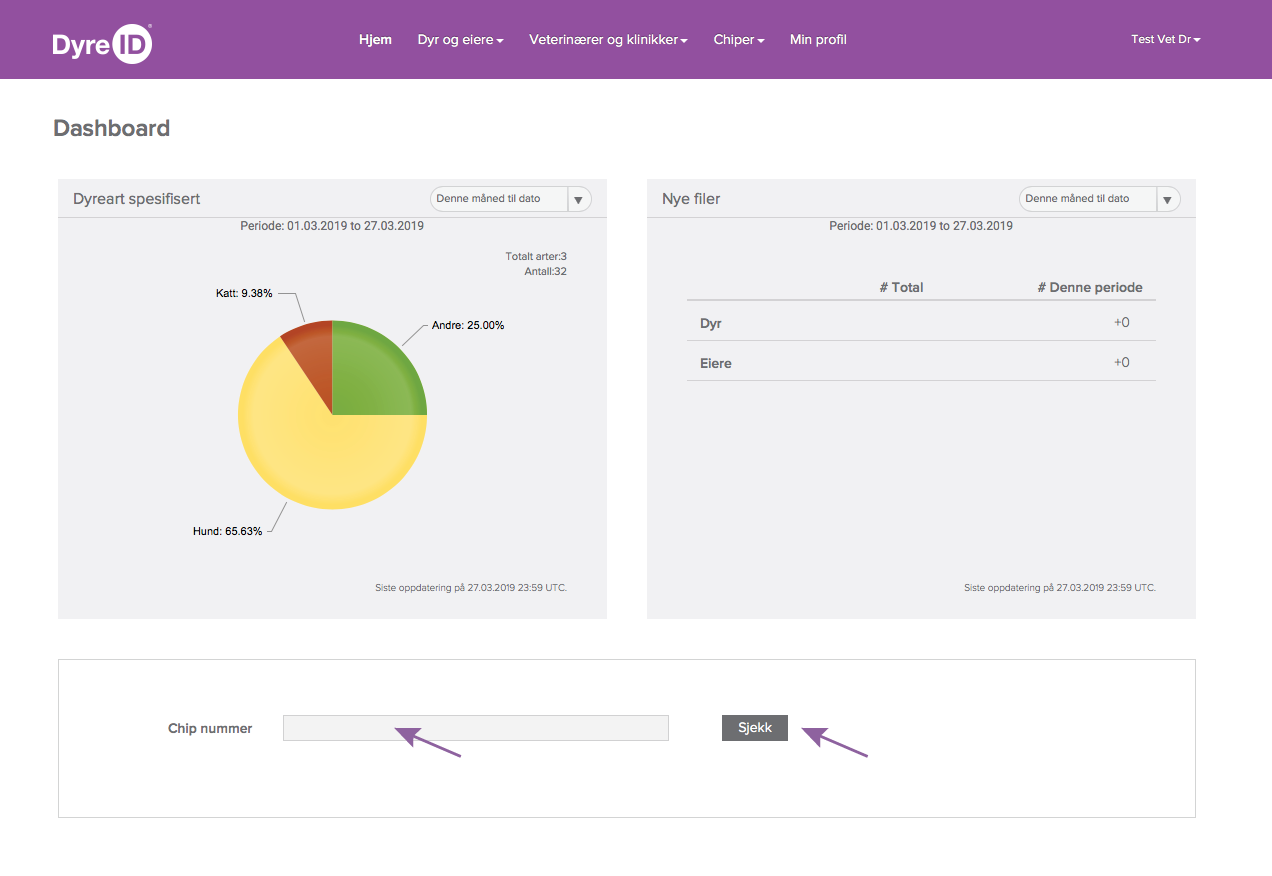Expand the Veterinærer og klinikker menu
Screen dimensions: 1272x876
point(608,40)
